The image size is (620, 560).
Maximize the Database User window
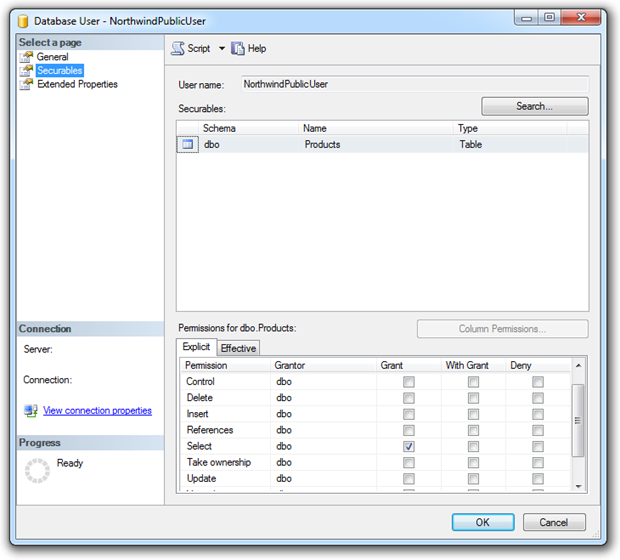(x=549, y=17)
